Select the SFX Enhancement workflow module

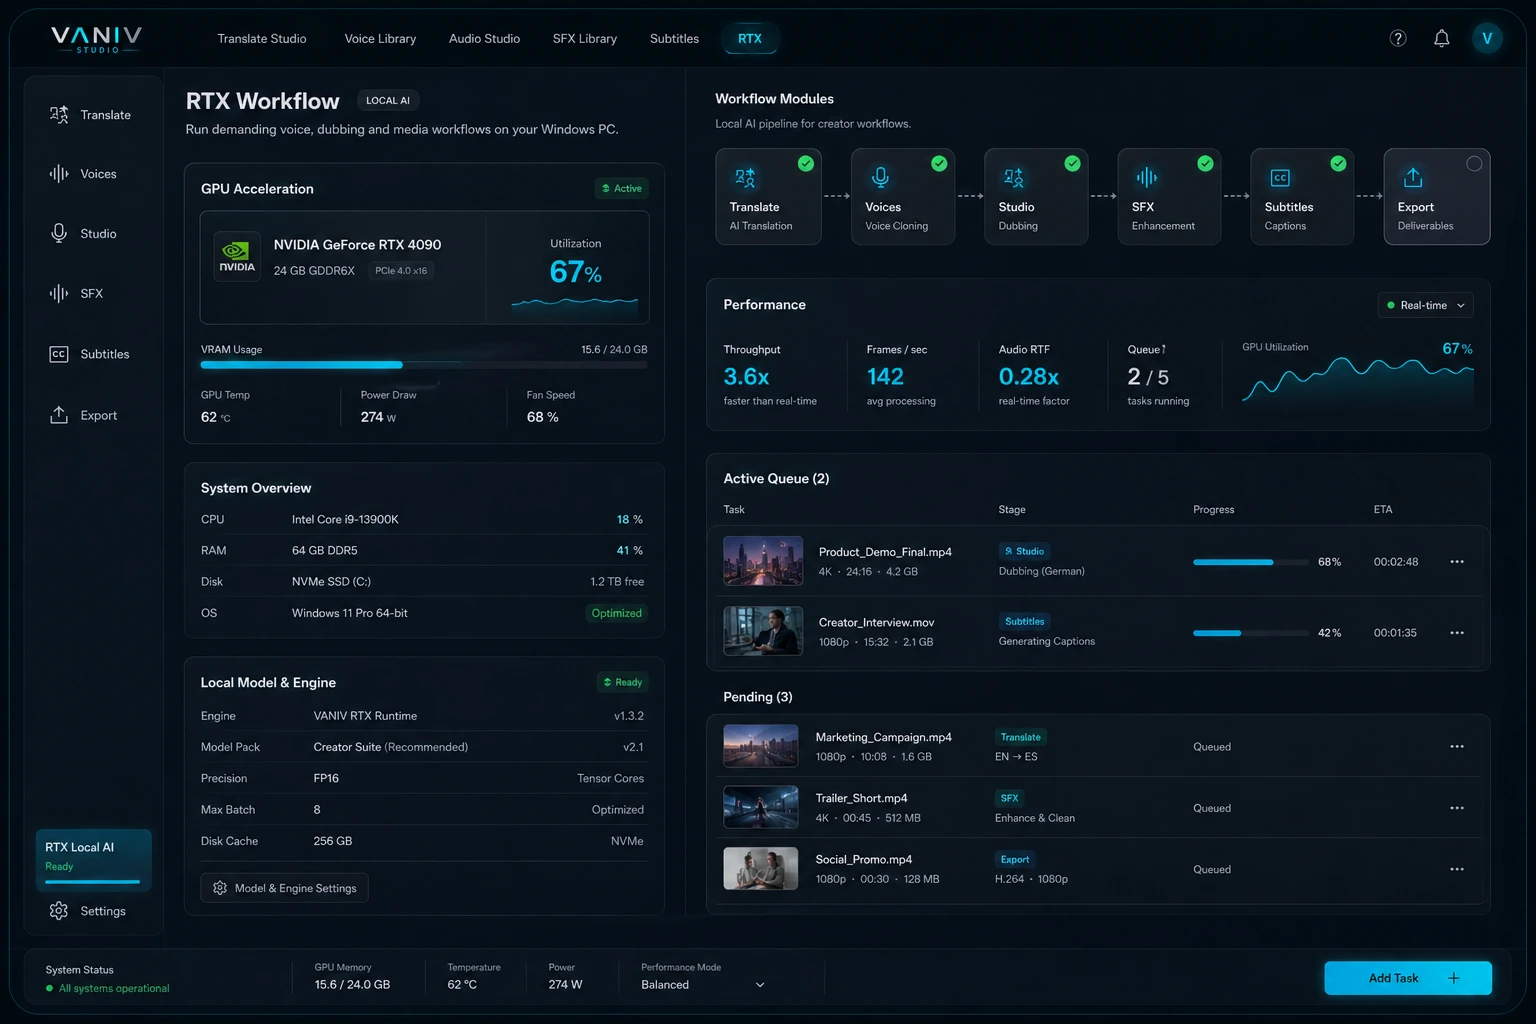click(1168, 196)
